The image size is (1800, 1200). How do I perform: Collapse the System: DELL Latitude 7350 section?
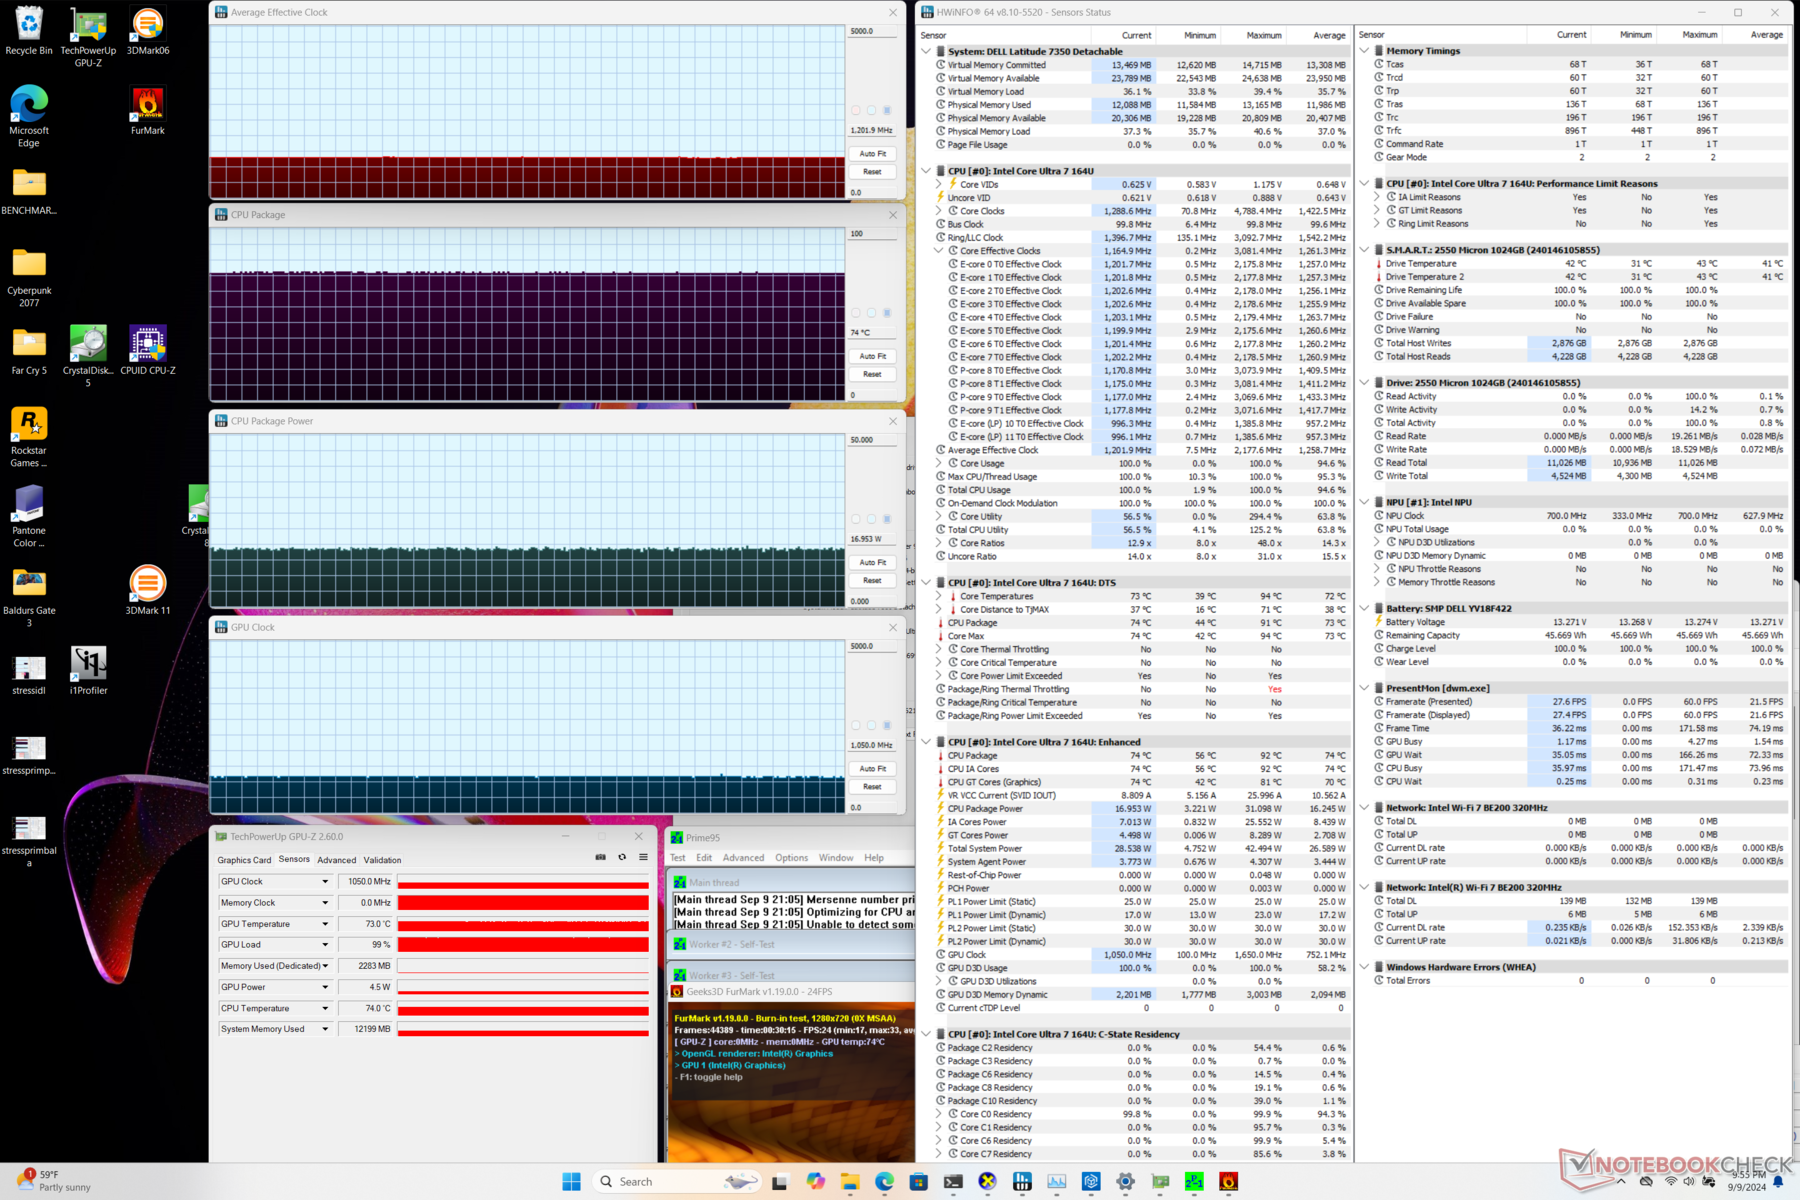(926, 51)
